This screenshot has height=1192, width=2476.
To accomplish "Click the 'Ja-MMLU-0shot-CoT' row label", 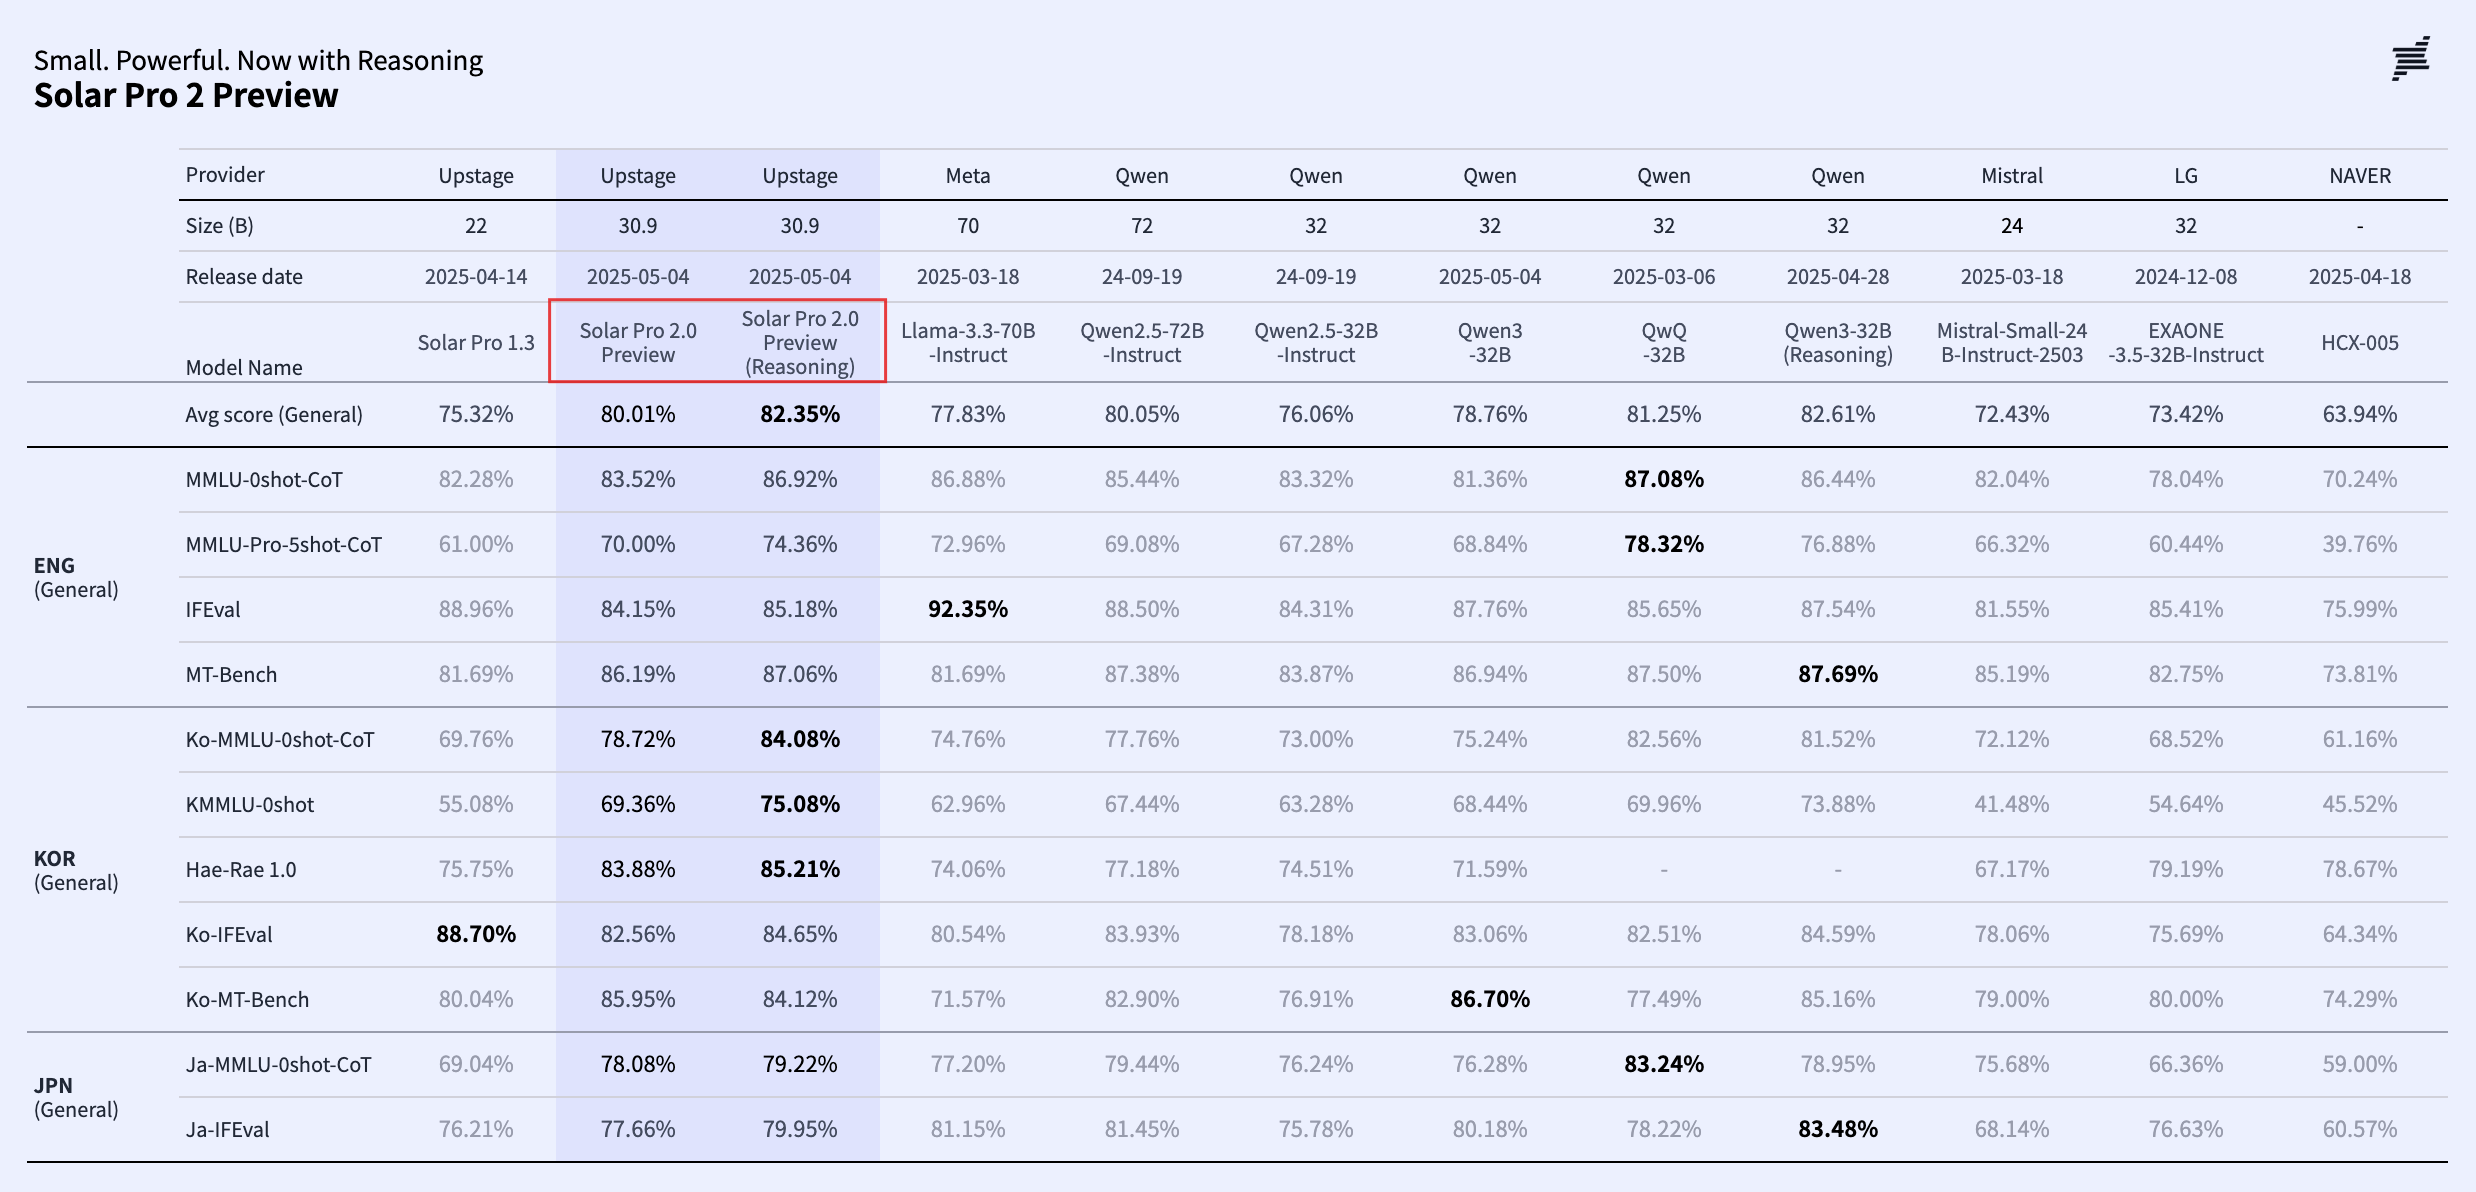I will (279, 1065).
